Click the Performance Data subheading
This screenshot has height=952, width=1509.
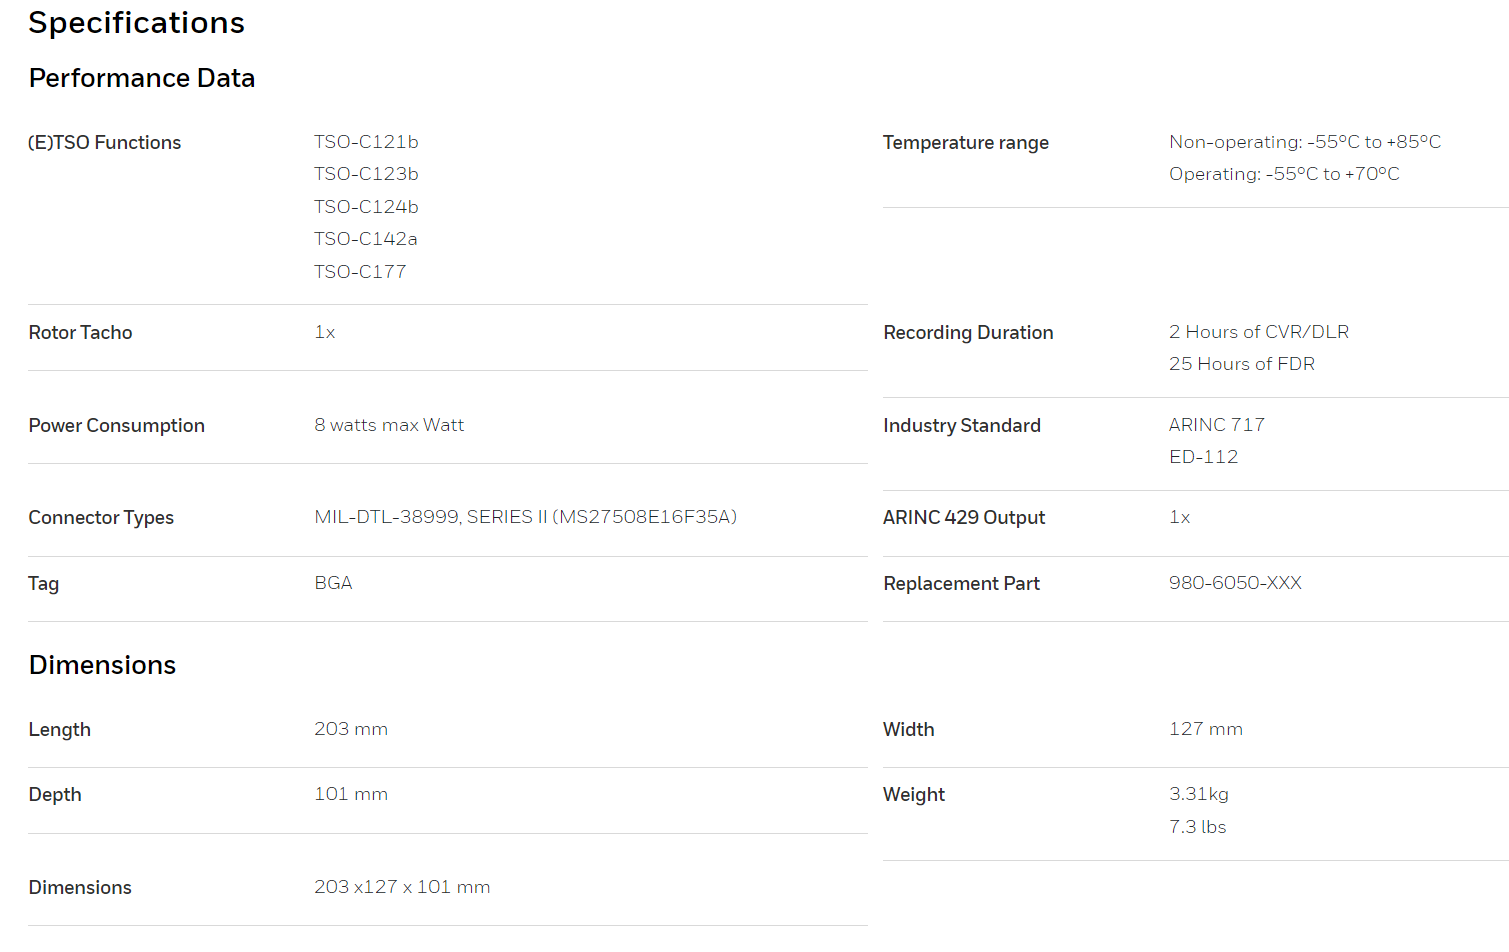(141, 78)
